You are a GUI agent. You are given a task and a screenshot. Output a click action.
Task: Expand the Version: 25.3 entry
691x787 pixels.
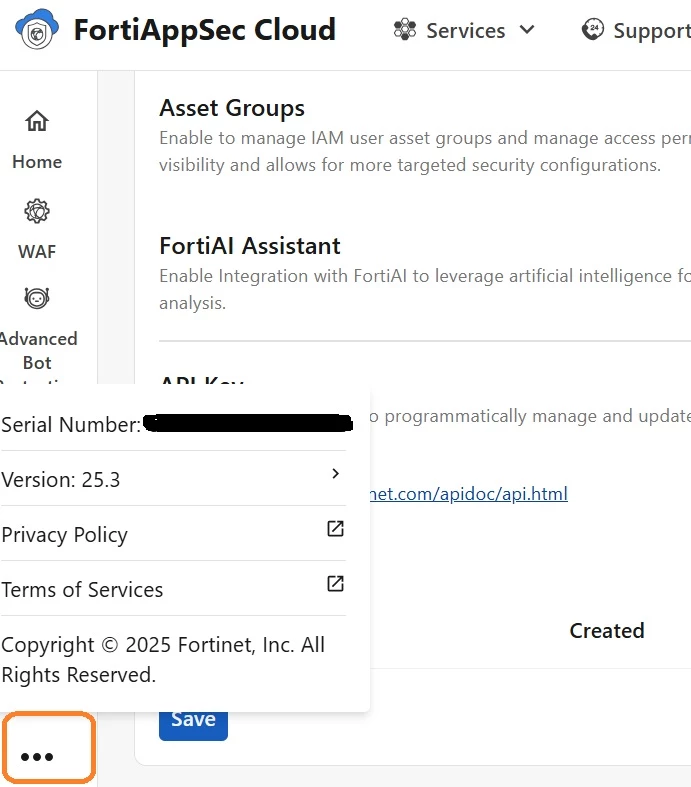tap(173, 479)
